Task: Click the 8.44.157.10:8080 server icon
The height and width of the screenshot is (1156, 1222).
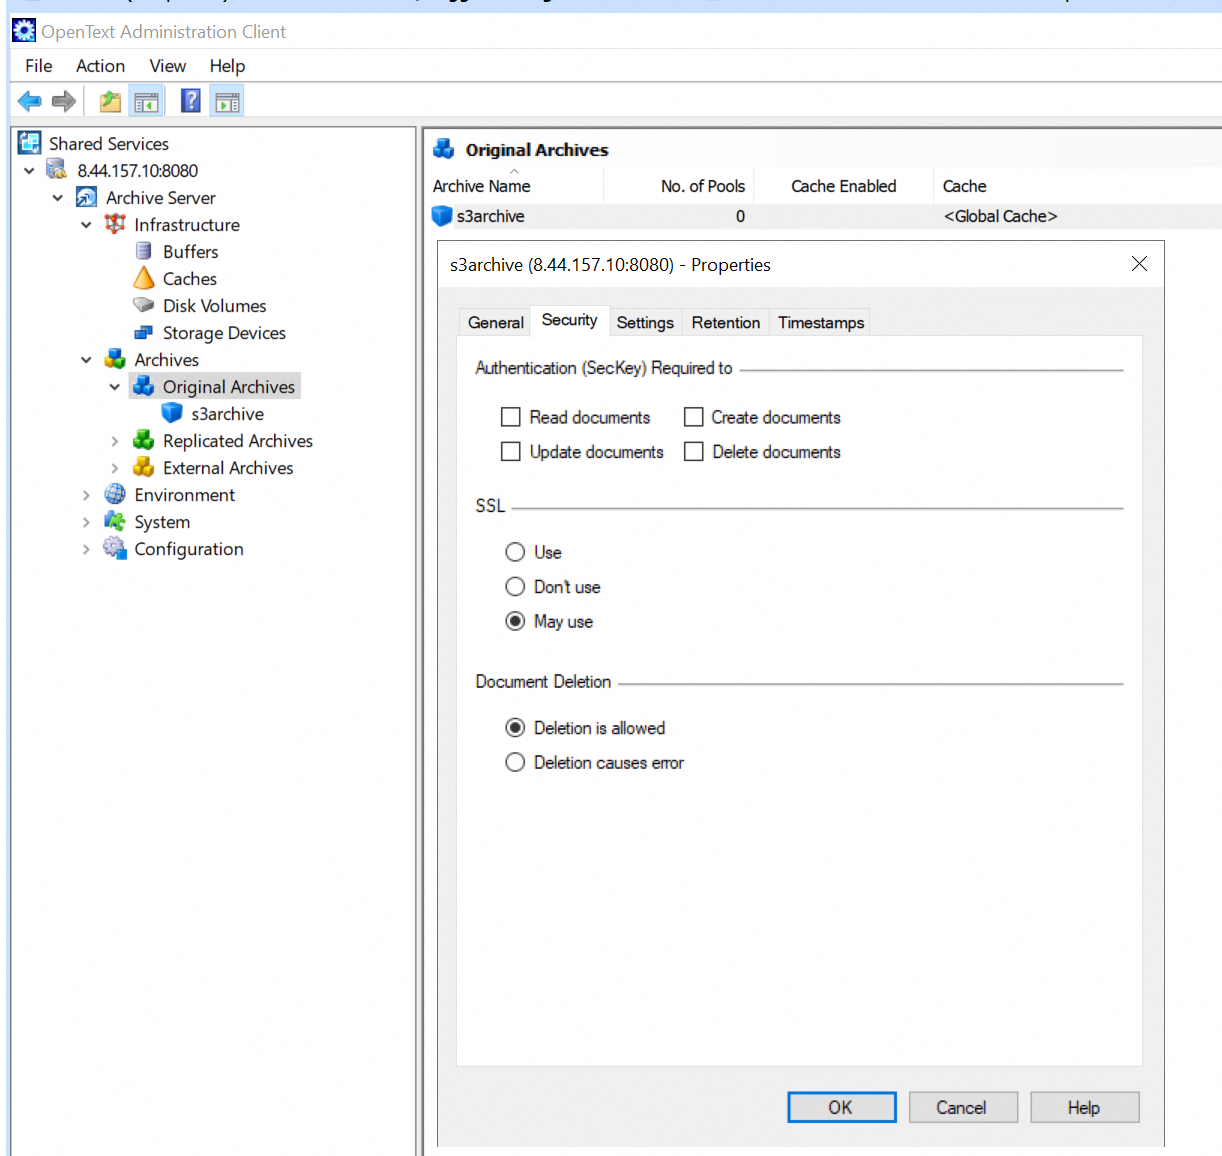Action: click(x=58, y=170)
